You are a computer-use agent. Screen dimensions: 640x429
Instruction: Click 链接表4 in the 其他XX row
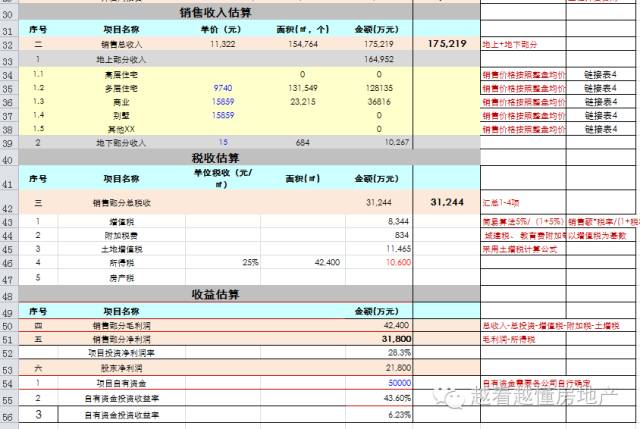tap(600, 129)
